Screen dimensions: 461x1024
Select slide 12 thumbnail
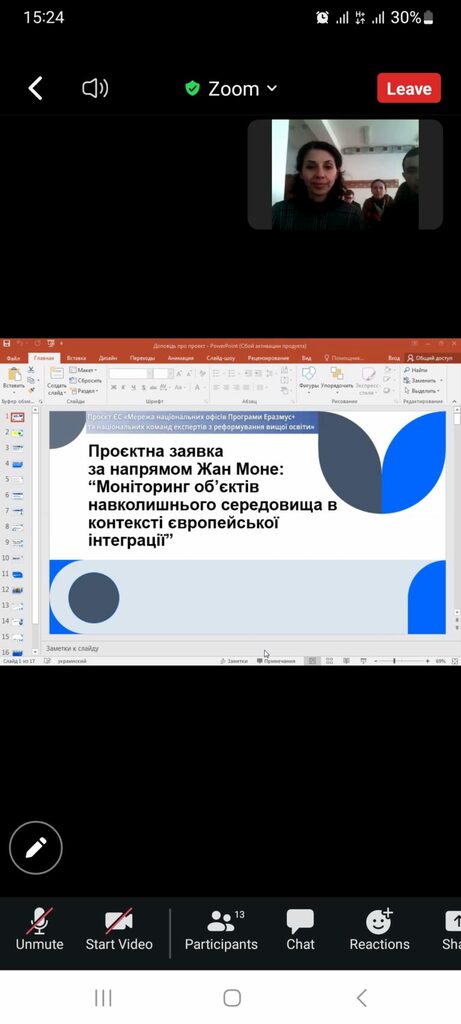(x=17, y=590)
